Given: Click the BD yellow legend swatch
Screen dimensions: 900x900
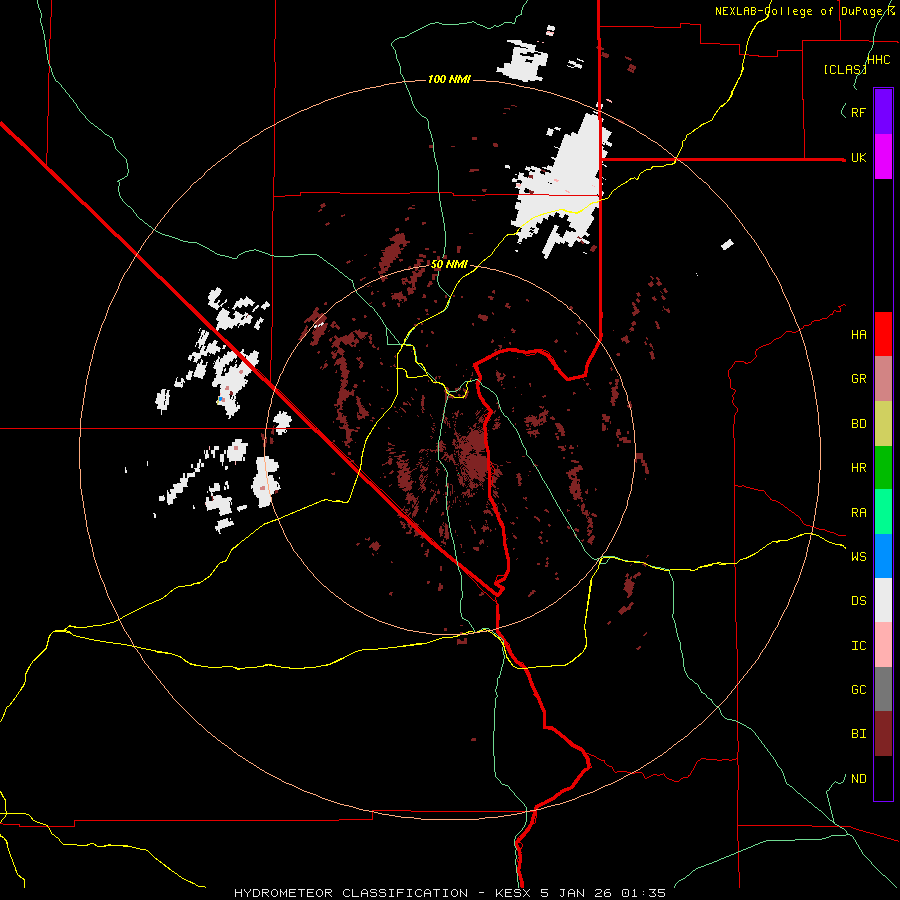Looking at the screenshot, I should pos(883,424).
